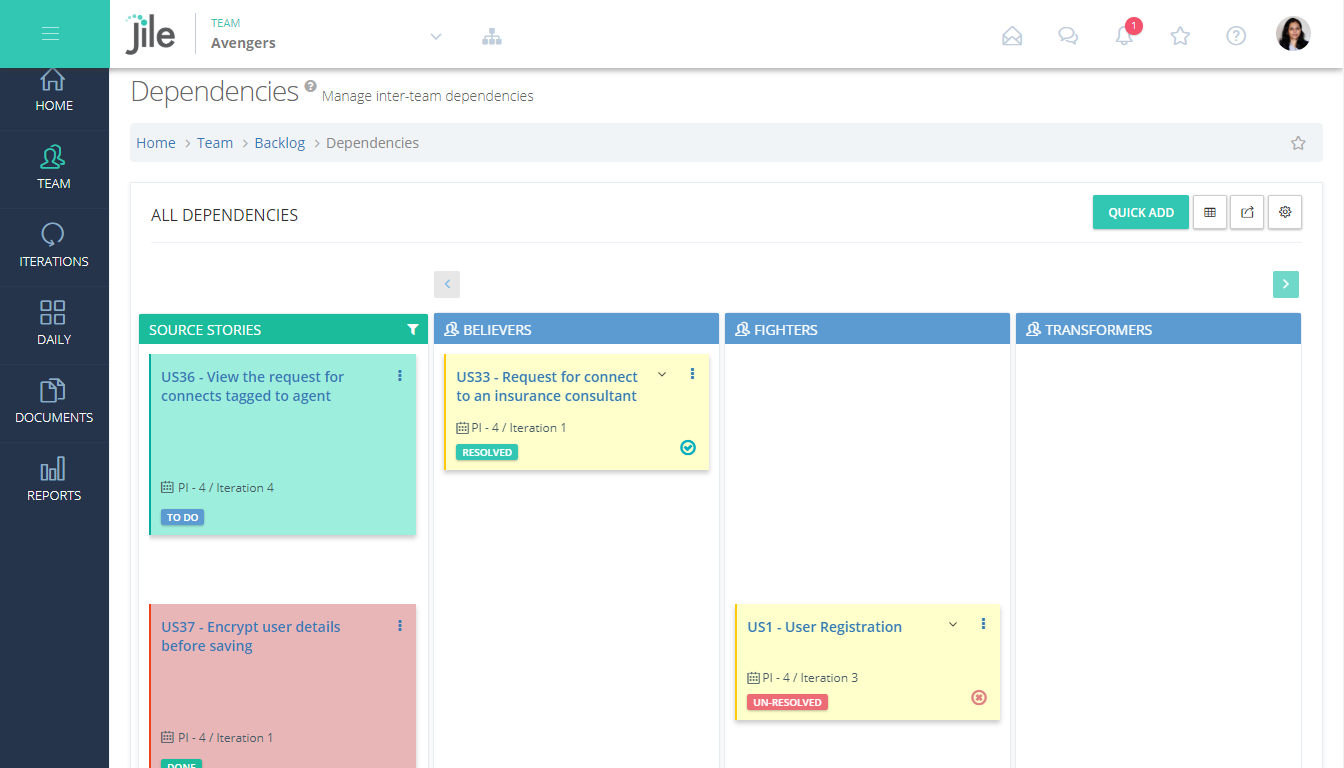Expand the Avengers team dropdown

pyautogui.click(x=436, y=37)
